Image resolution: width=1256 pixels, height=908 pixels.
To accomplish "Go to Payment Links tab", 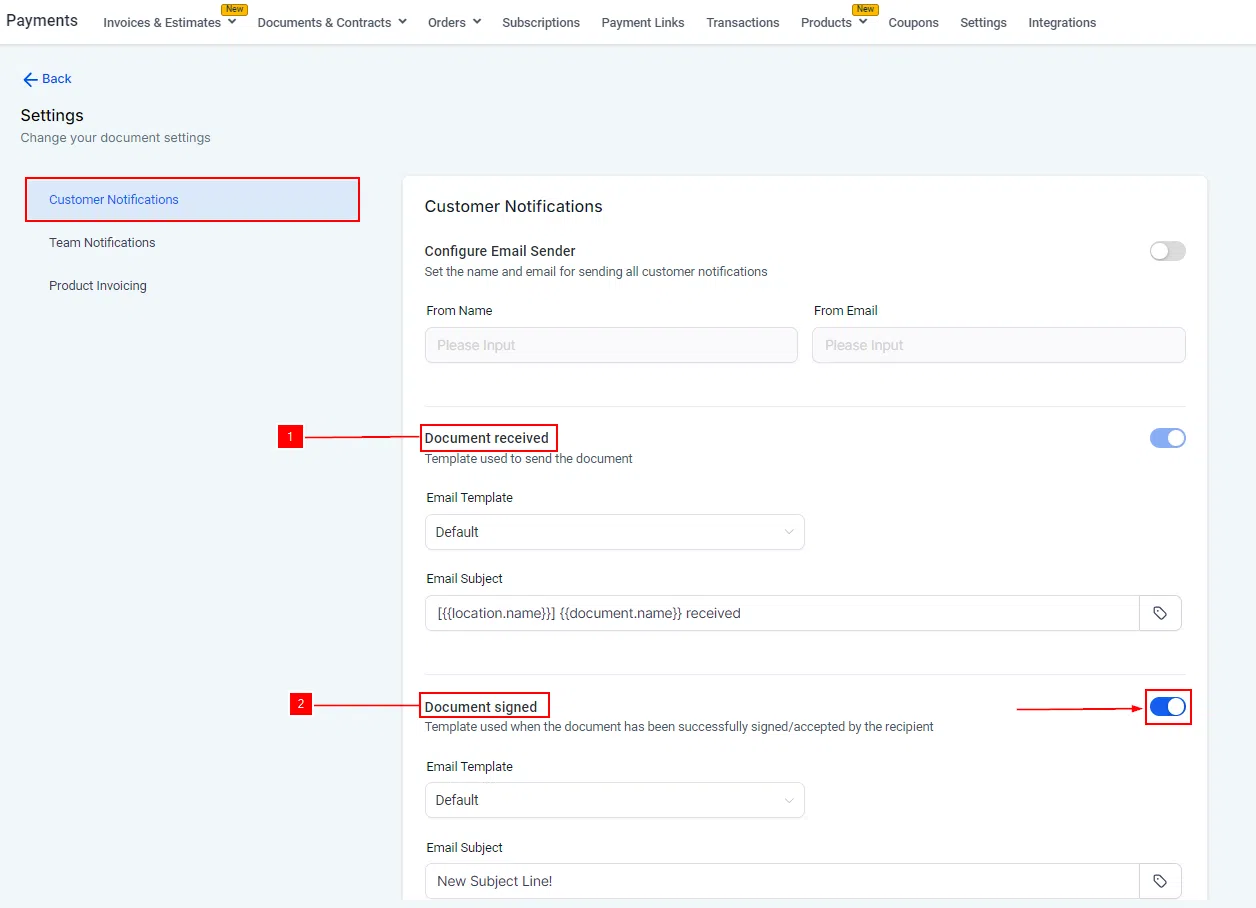I will pyautogui.click(x=643, y=22).
